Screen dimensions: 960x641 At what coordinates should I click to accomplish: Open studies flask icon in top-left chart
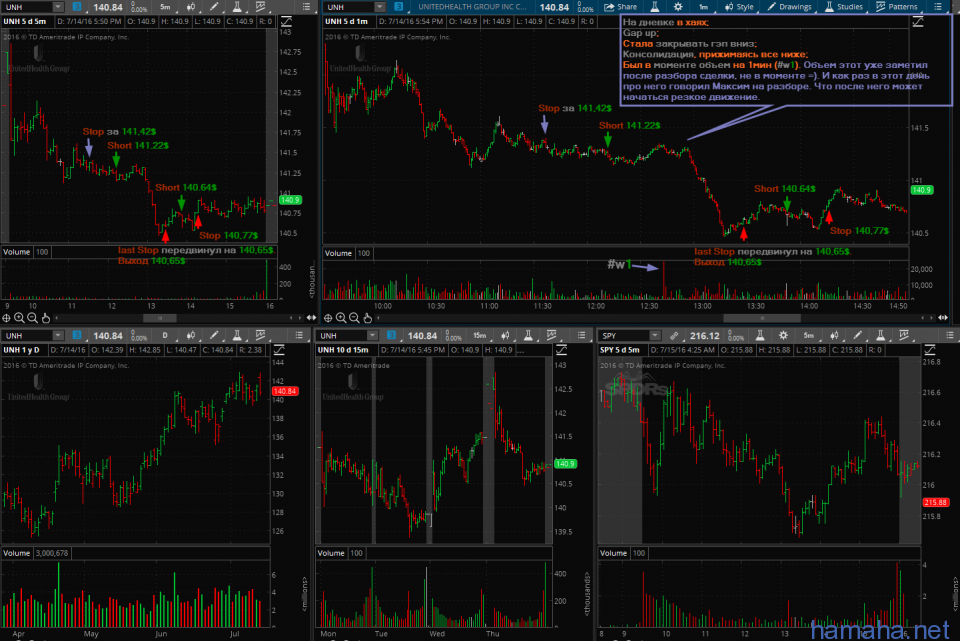[237, 7]
